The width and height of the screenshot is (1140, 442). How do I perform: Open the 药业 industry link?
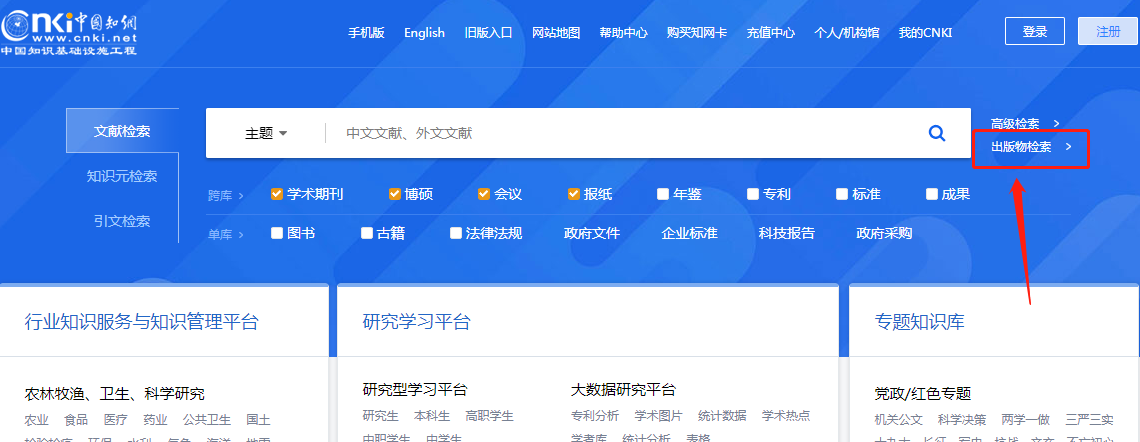pyautogui.click(x=155, y=419)
